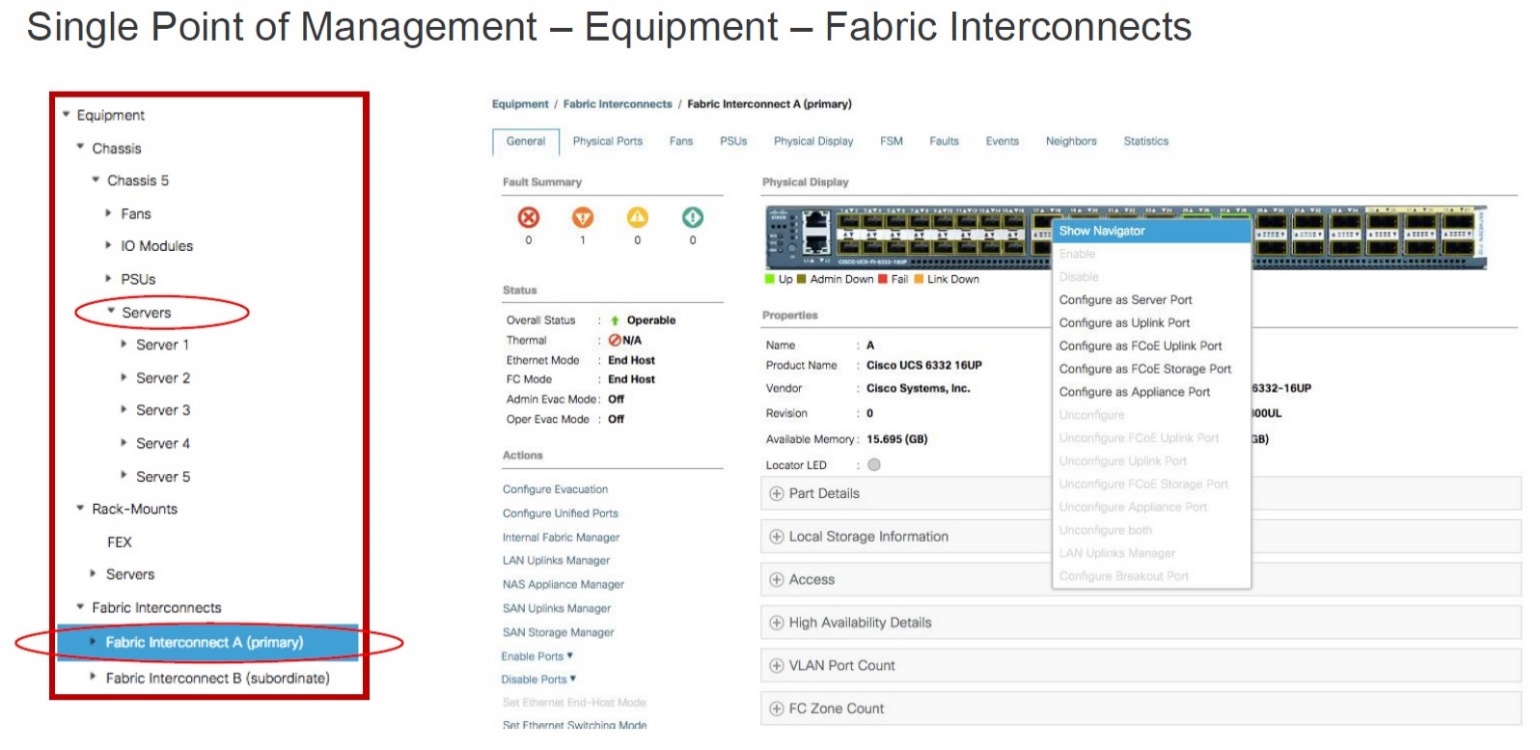Viewport: 1540px width, 750px height.
Task: Select Fabric Interconnect A (primary)
Action: pyautogui.click(x=207, y=642)
